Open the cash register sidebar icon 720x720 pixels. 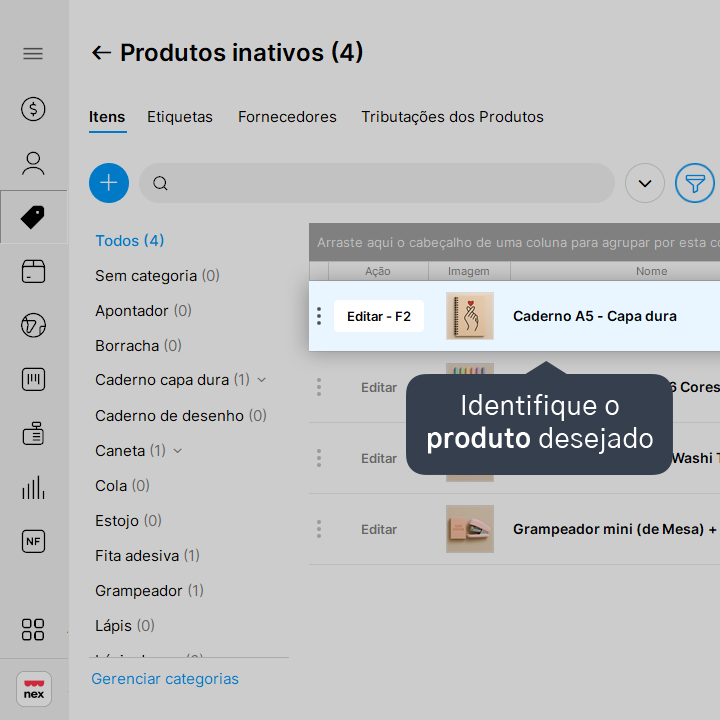pos(33,433)
